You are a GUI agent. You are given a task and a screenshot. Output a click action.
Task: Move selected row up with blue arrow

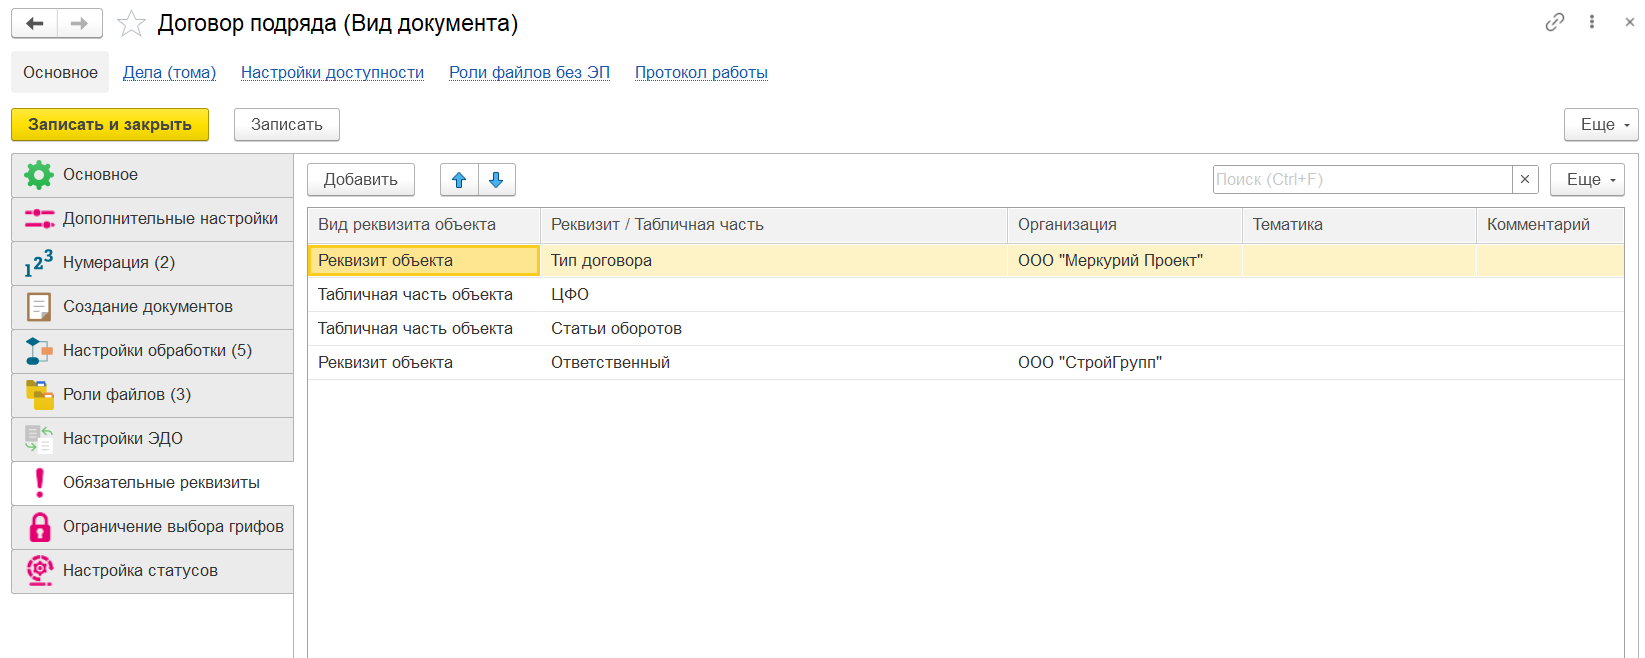coord(459,180)
